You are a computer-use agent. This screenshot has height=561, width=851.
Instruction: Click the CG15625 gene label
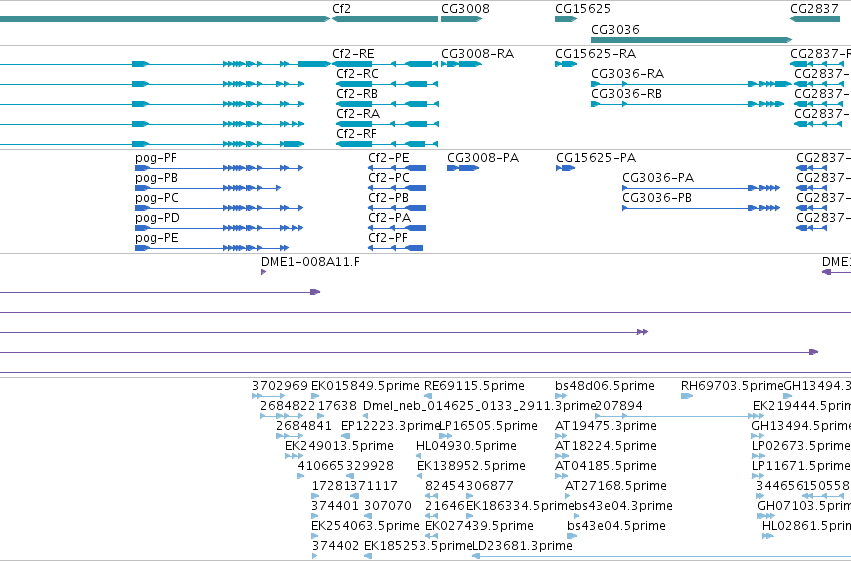point(582,9)
